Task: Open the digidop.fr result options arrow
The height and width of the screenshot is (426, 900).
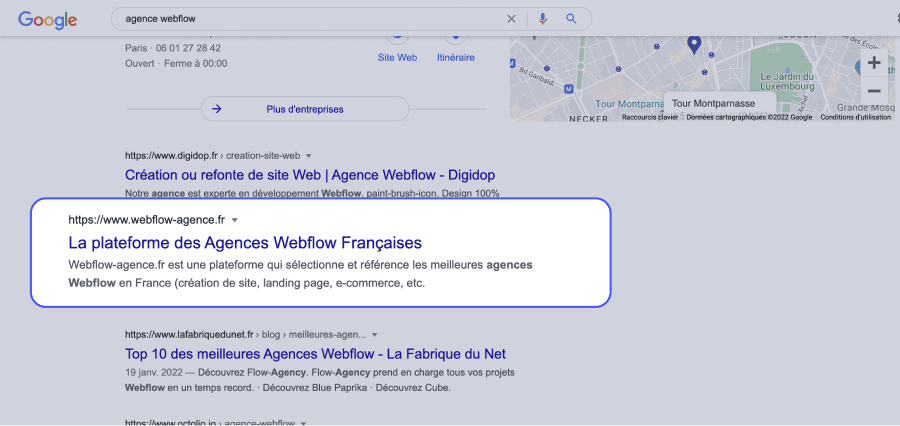Action: click(308, 156)
